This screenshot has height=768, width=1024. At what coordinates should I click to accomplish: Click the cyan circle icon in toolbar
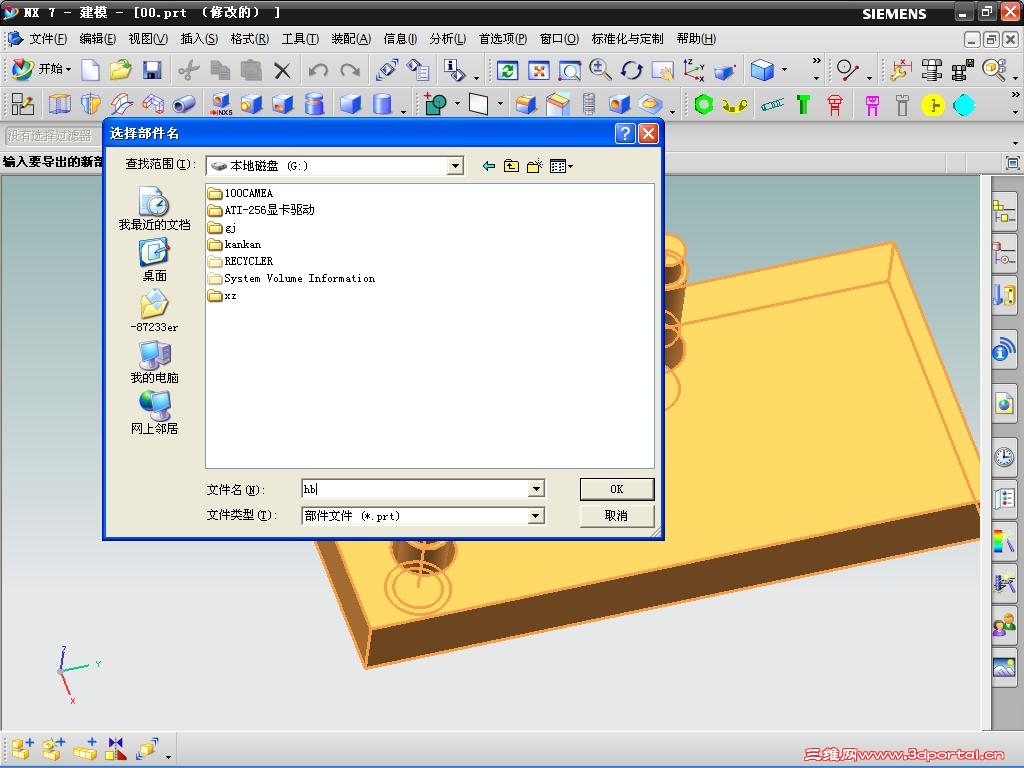tap(964, 105)
